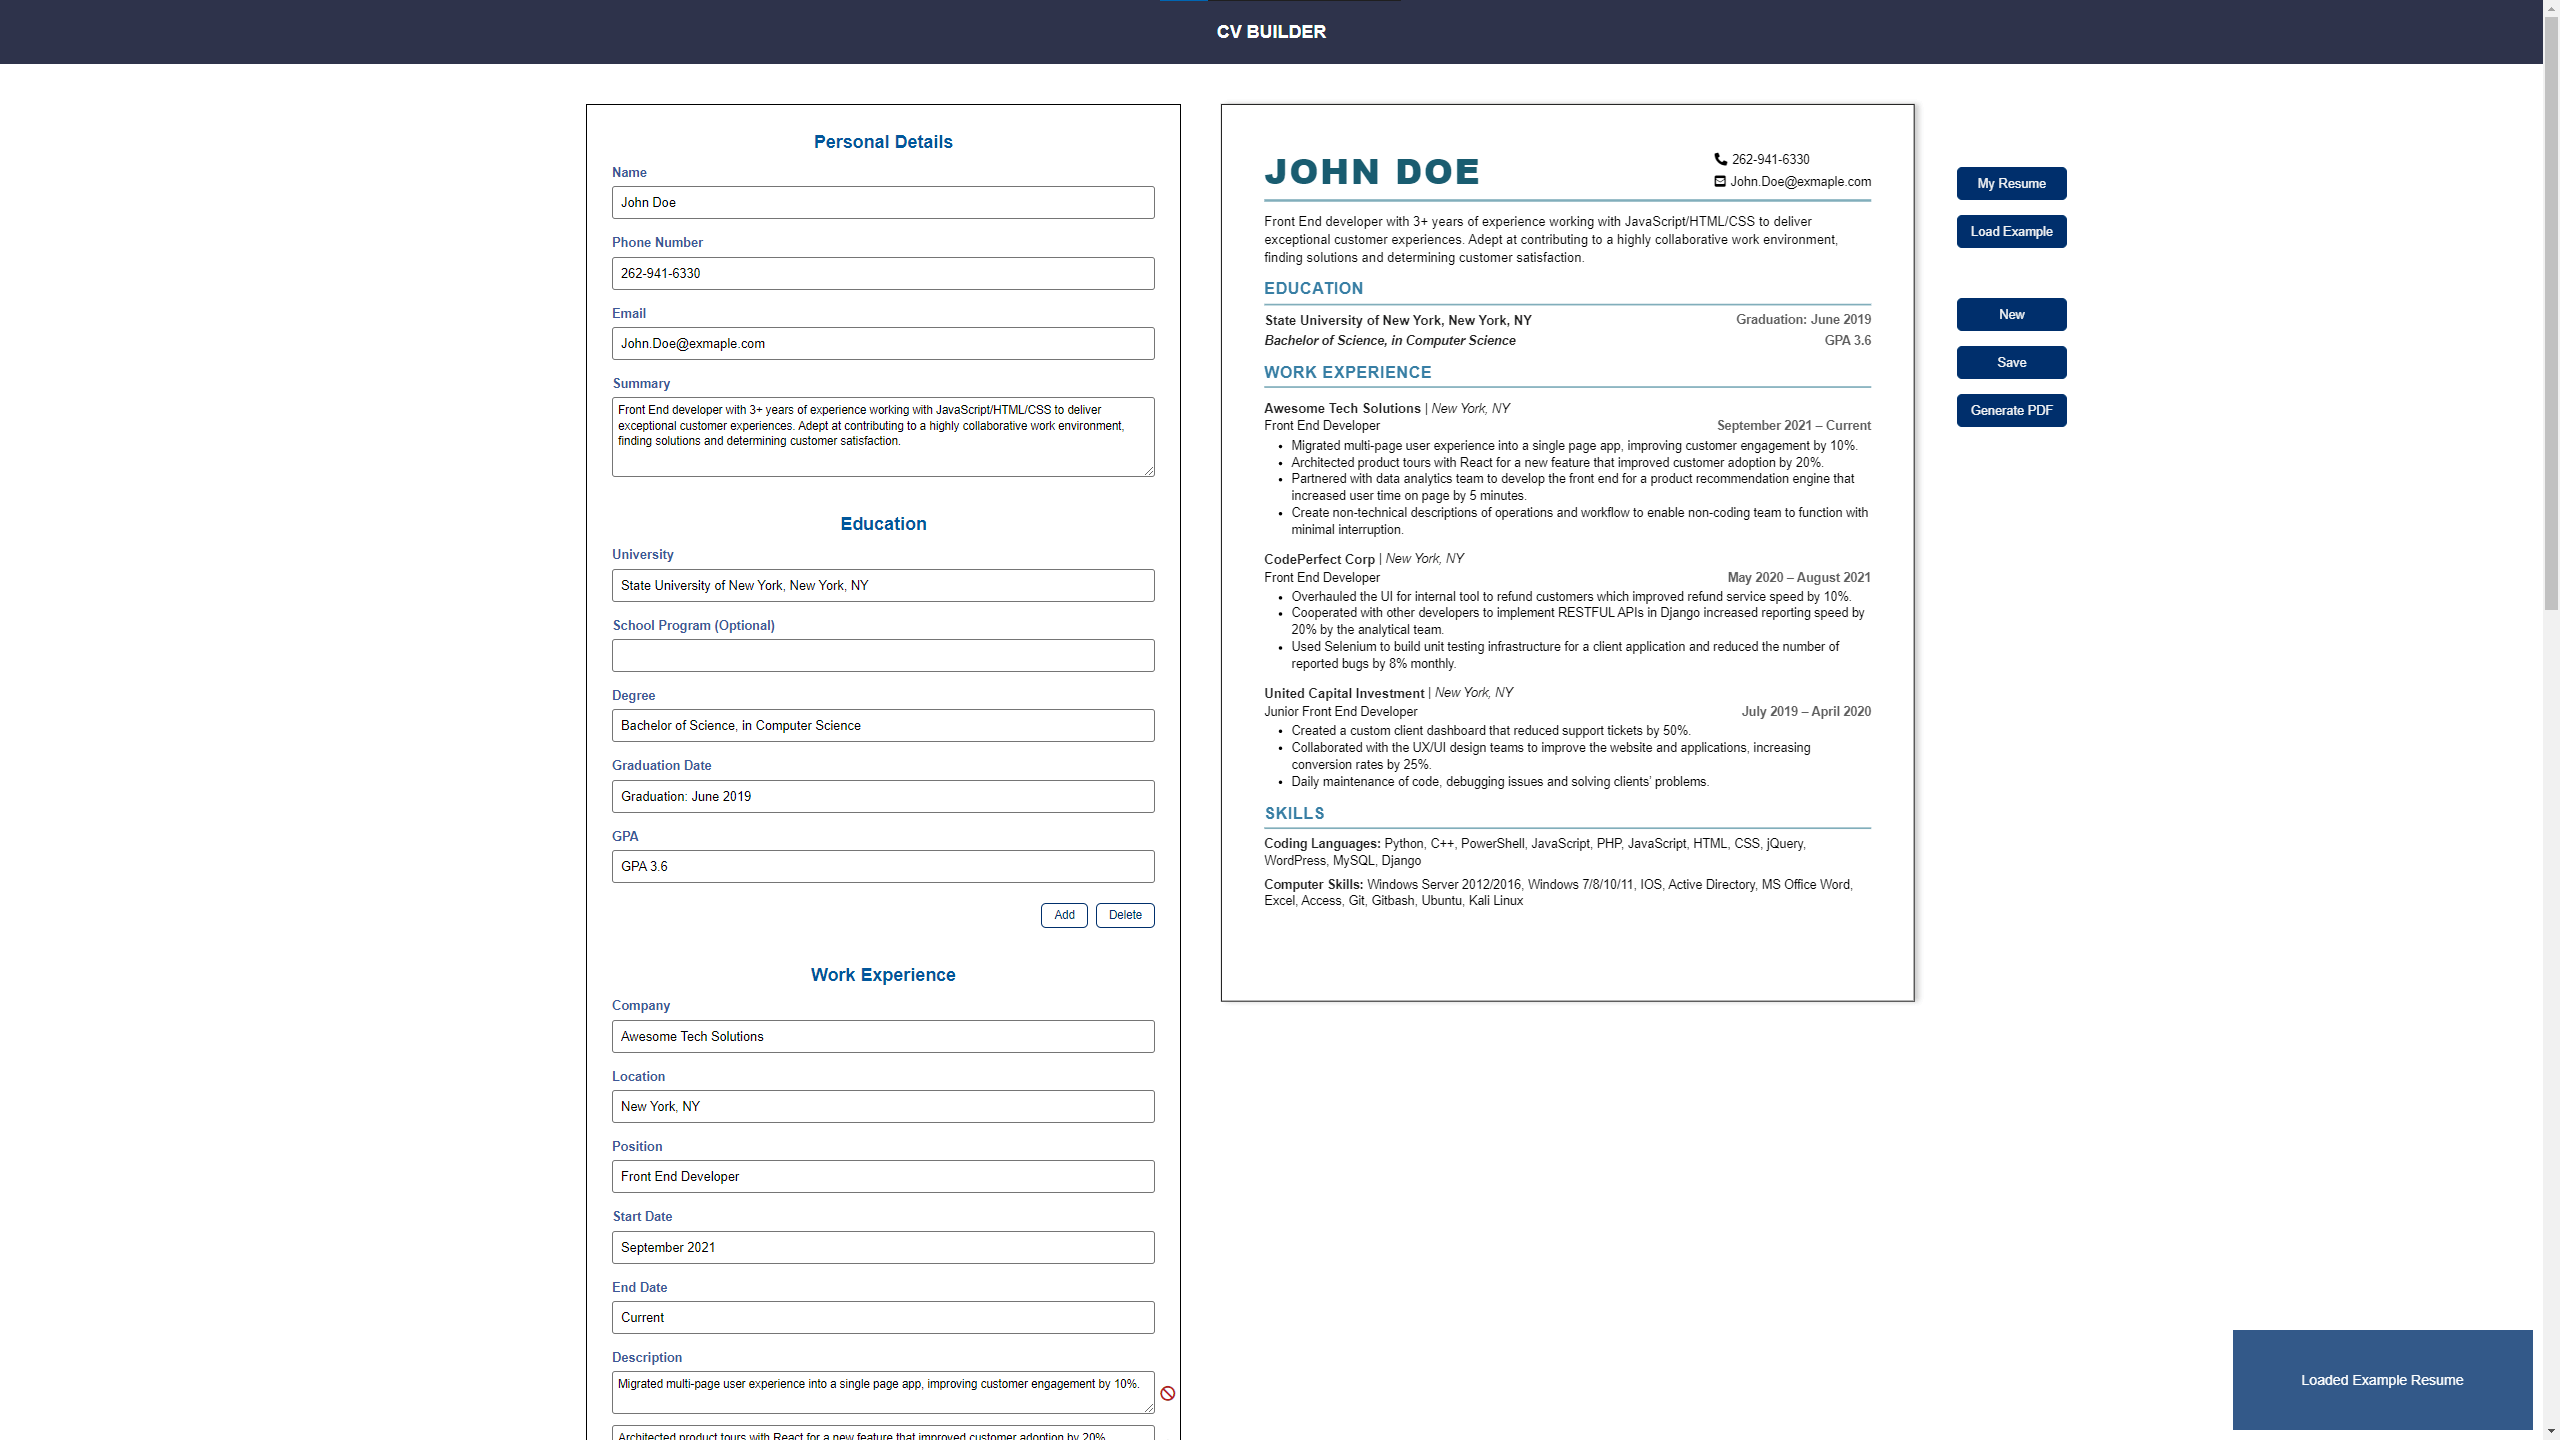Viewport: 2560px width, 1440px height.
Task: Start a new resume with the New button
Action: tap(2011, 314)
